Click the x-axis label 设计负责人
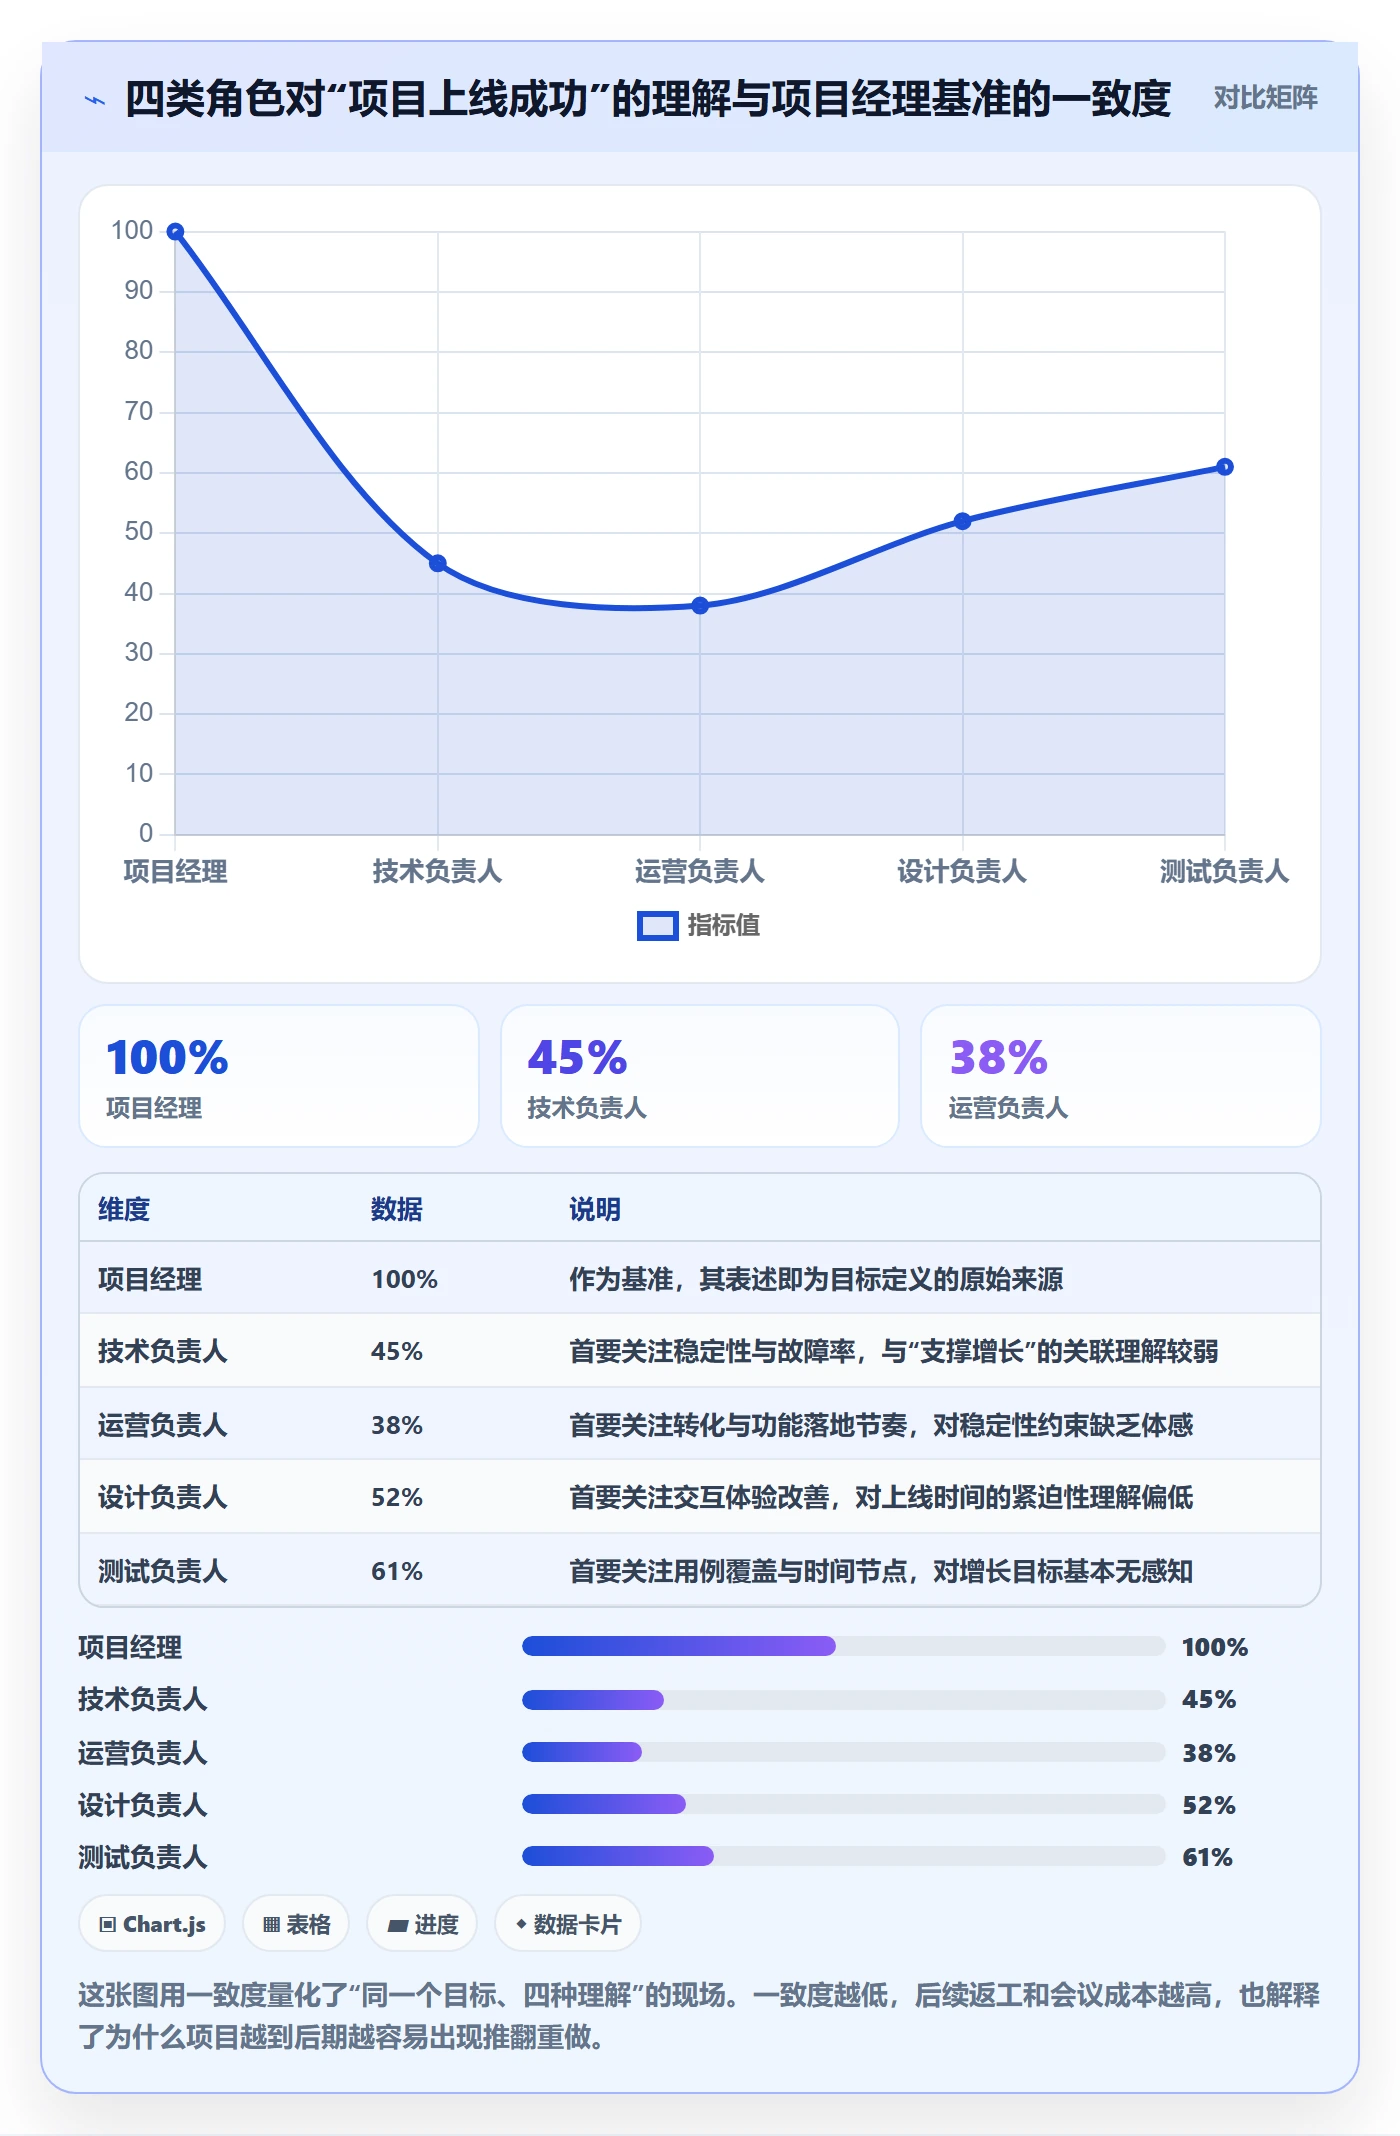 pyautogui.click(x=962, y=872)
